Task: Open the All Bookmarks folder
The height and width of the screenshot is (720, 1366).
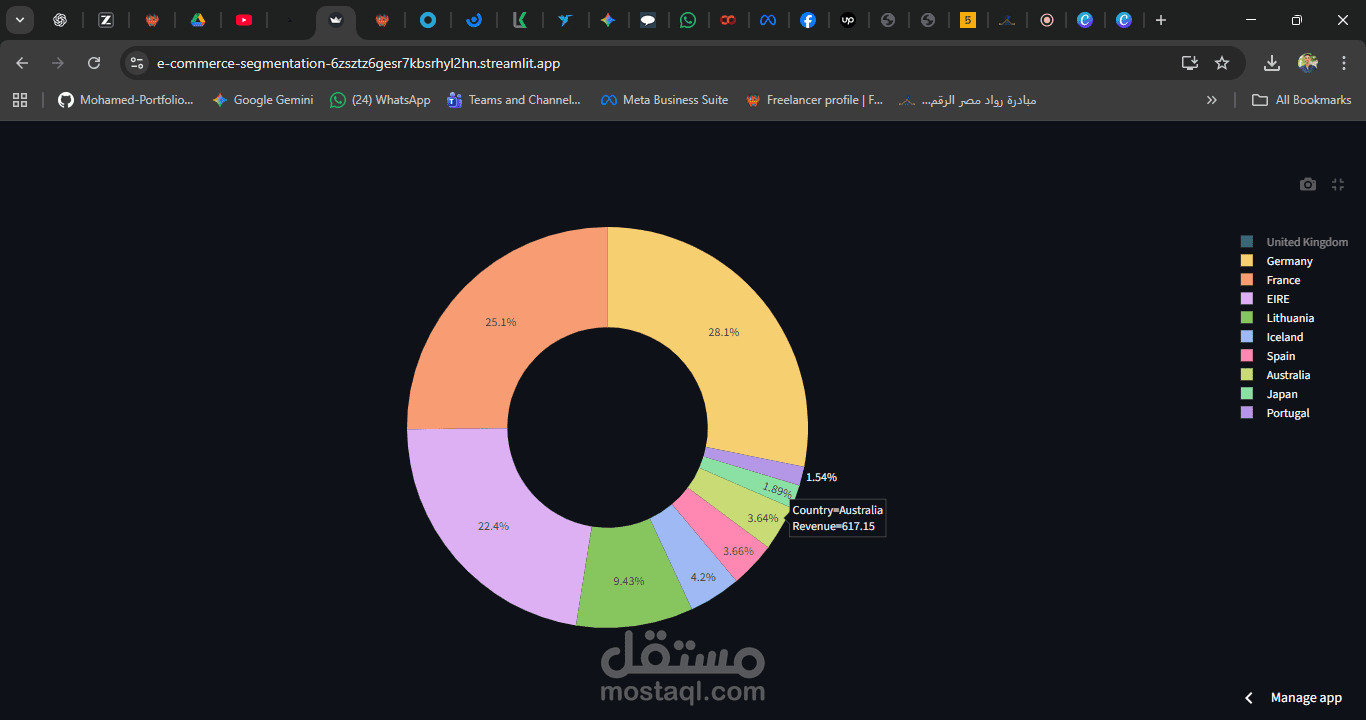Action: tap(1302, 100)
